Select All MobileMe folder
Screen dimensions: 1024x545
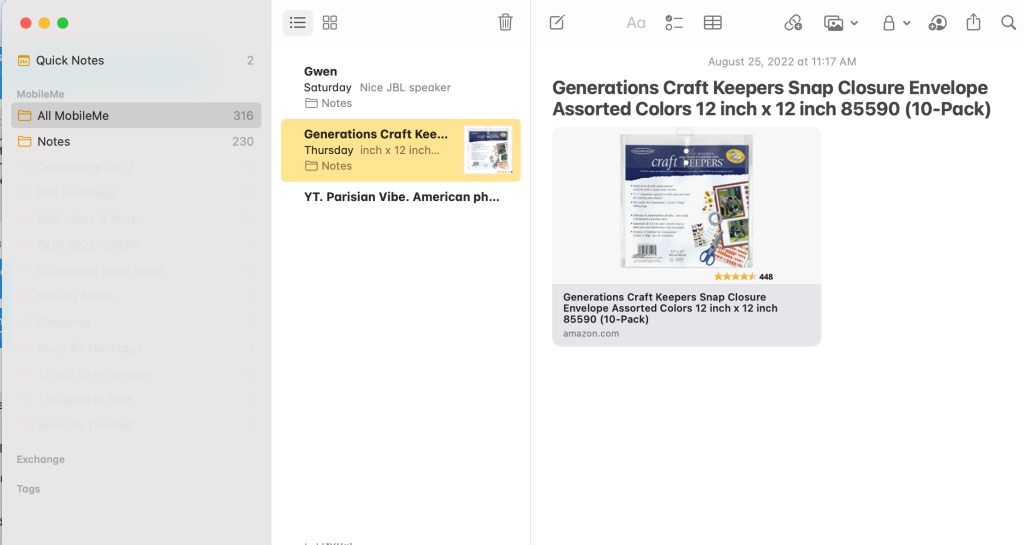[136, 116]
